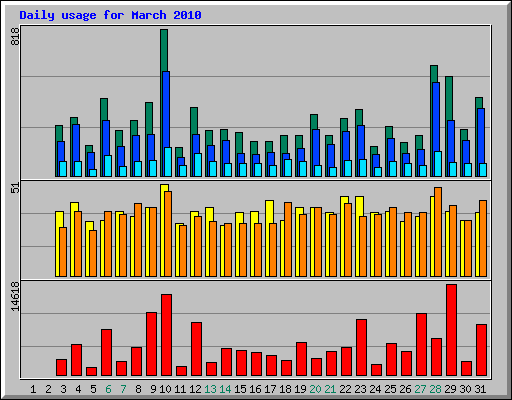This screenshot has width=512, height=400.
Task: Click the blue bar for day 10
Action: pos(166,109)
